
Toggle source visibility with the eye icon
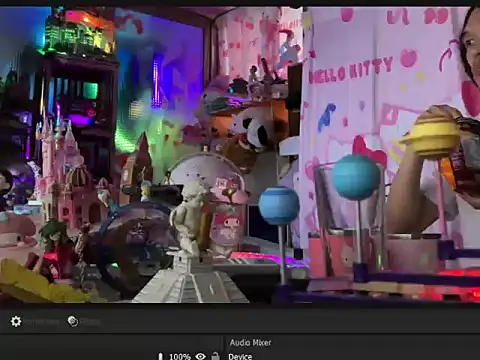pos(200,356)
